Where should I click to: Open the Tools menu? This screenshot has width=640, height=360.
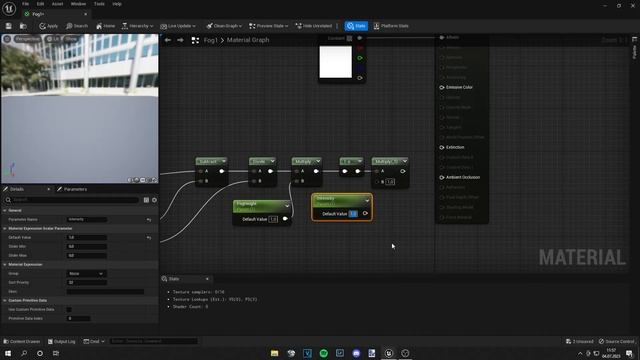tap(99, 4)
